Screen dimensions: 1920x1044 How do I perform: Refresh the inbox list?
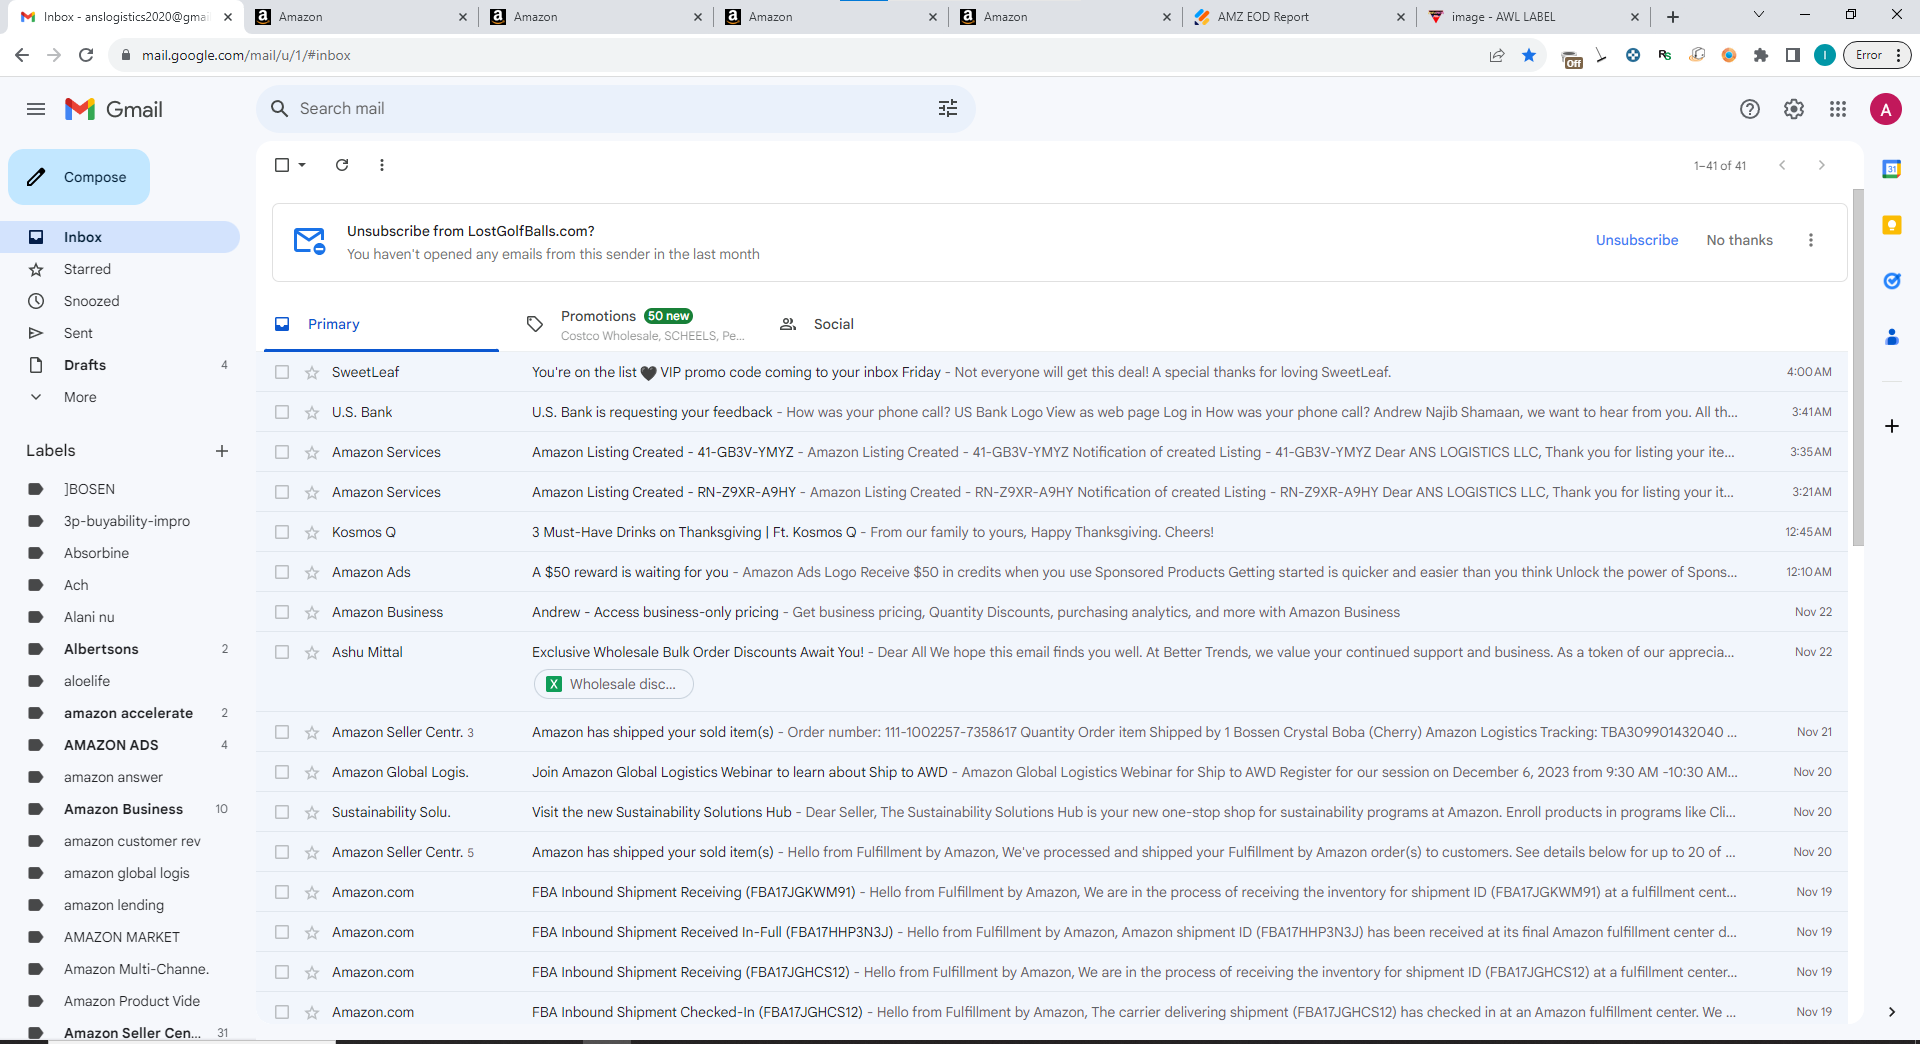(342, 165)
